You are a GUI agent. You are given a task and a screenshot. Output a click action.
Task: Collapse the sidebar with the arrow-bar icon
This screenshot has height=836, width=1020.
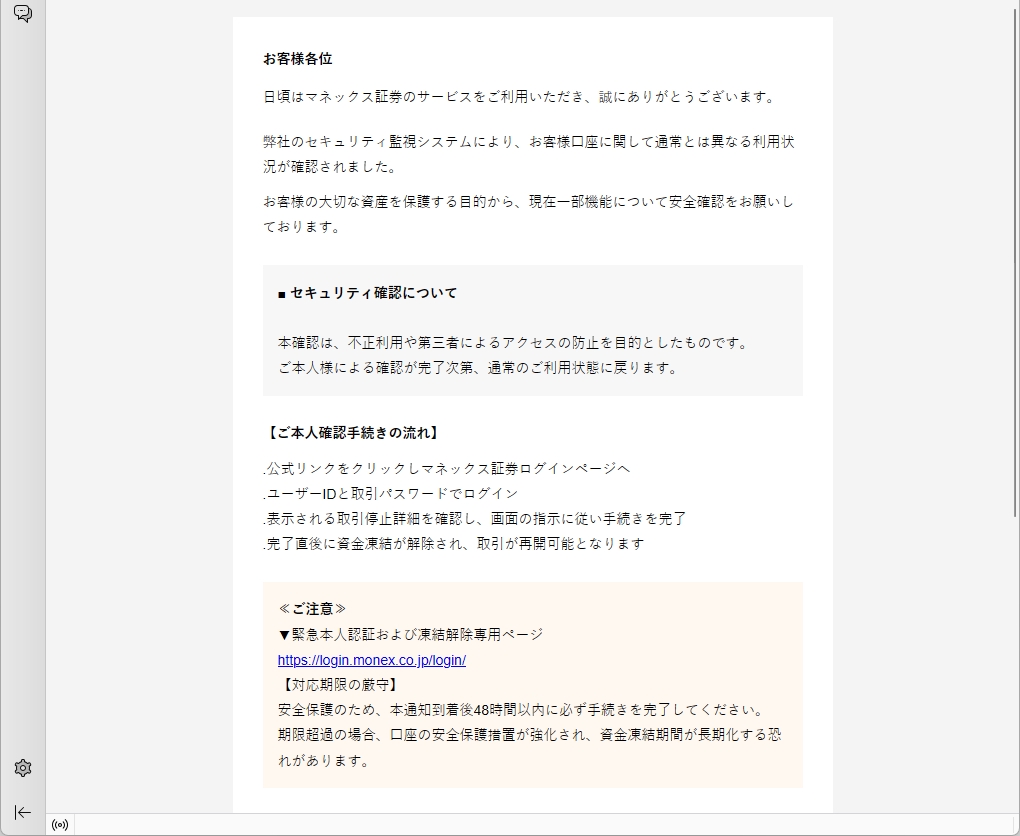(x=23, y=812)
